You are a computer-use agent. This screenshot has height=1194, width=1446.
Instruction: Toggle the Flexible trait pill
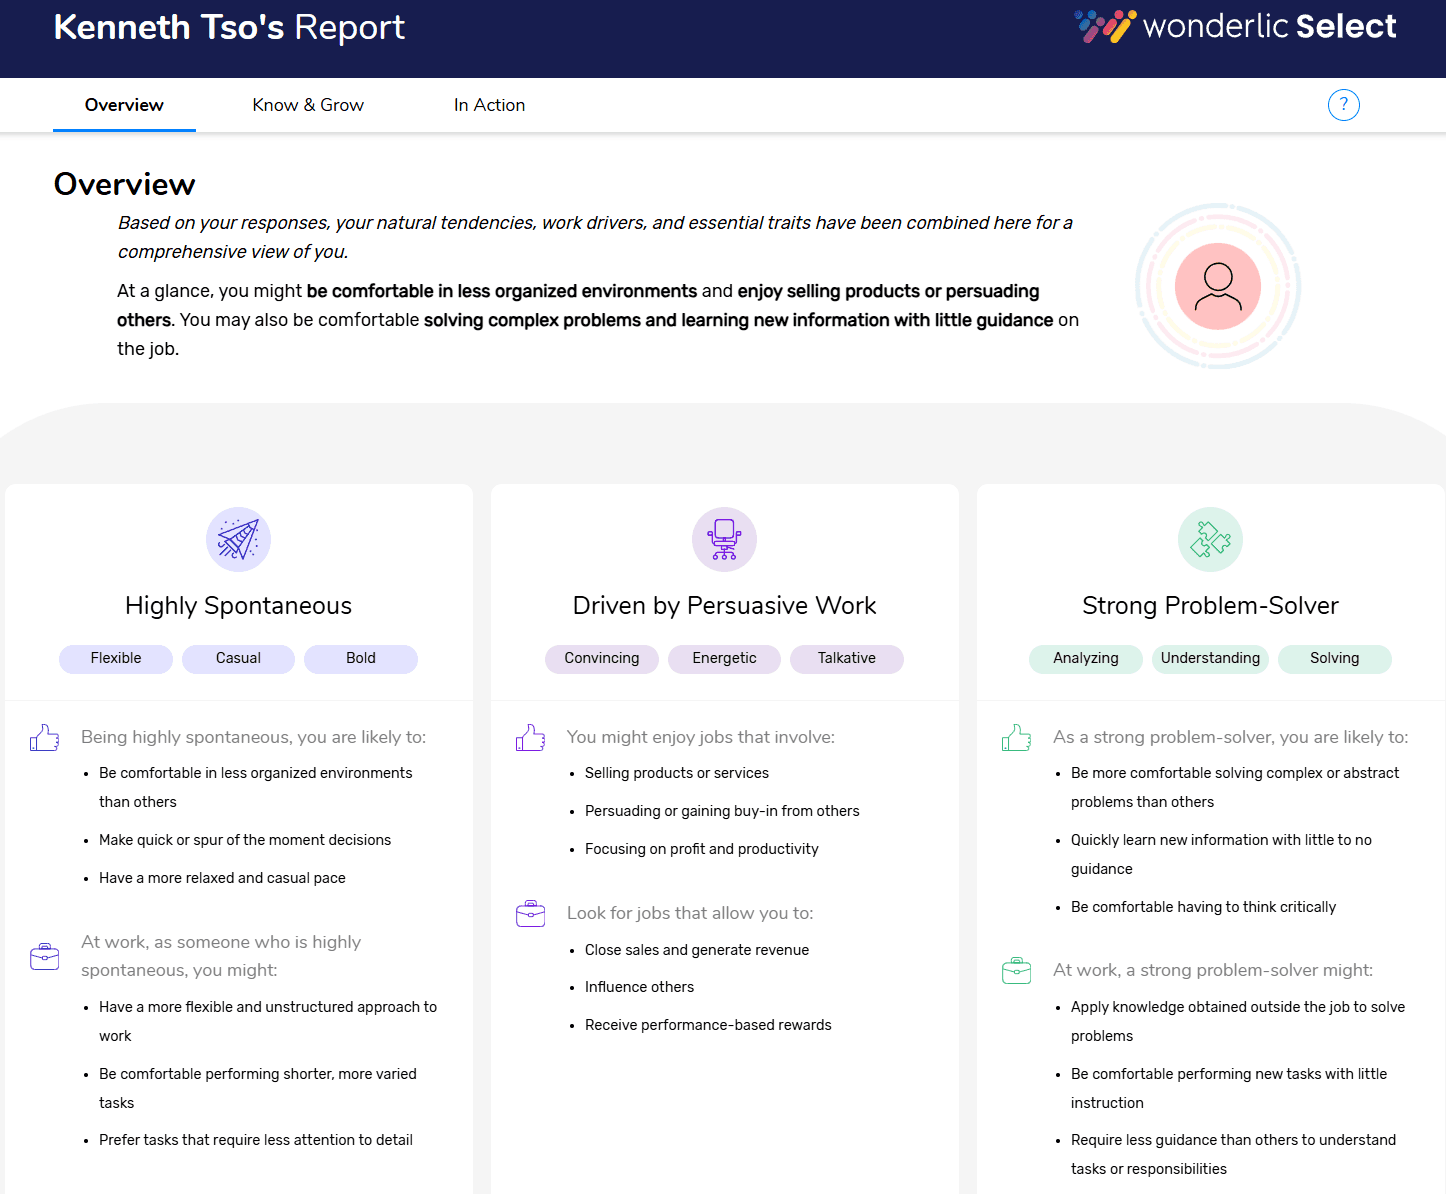coord(115,658)
